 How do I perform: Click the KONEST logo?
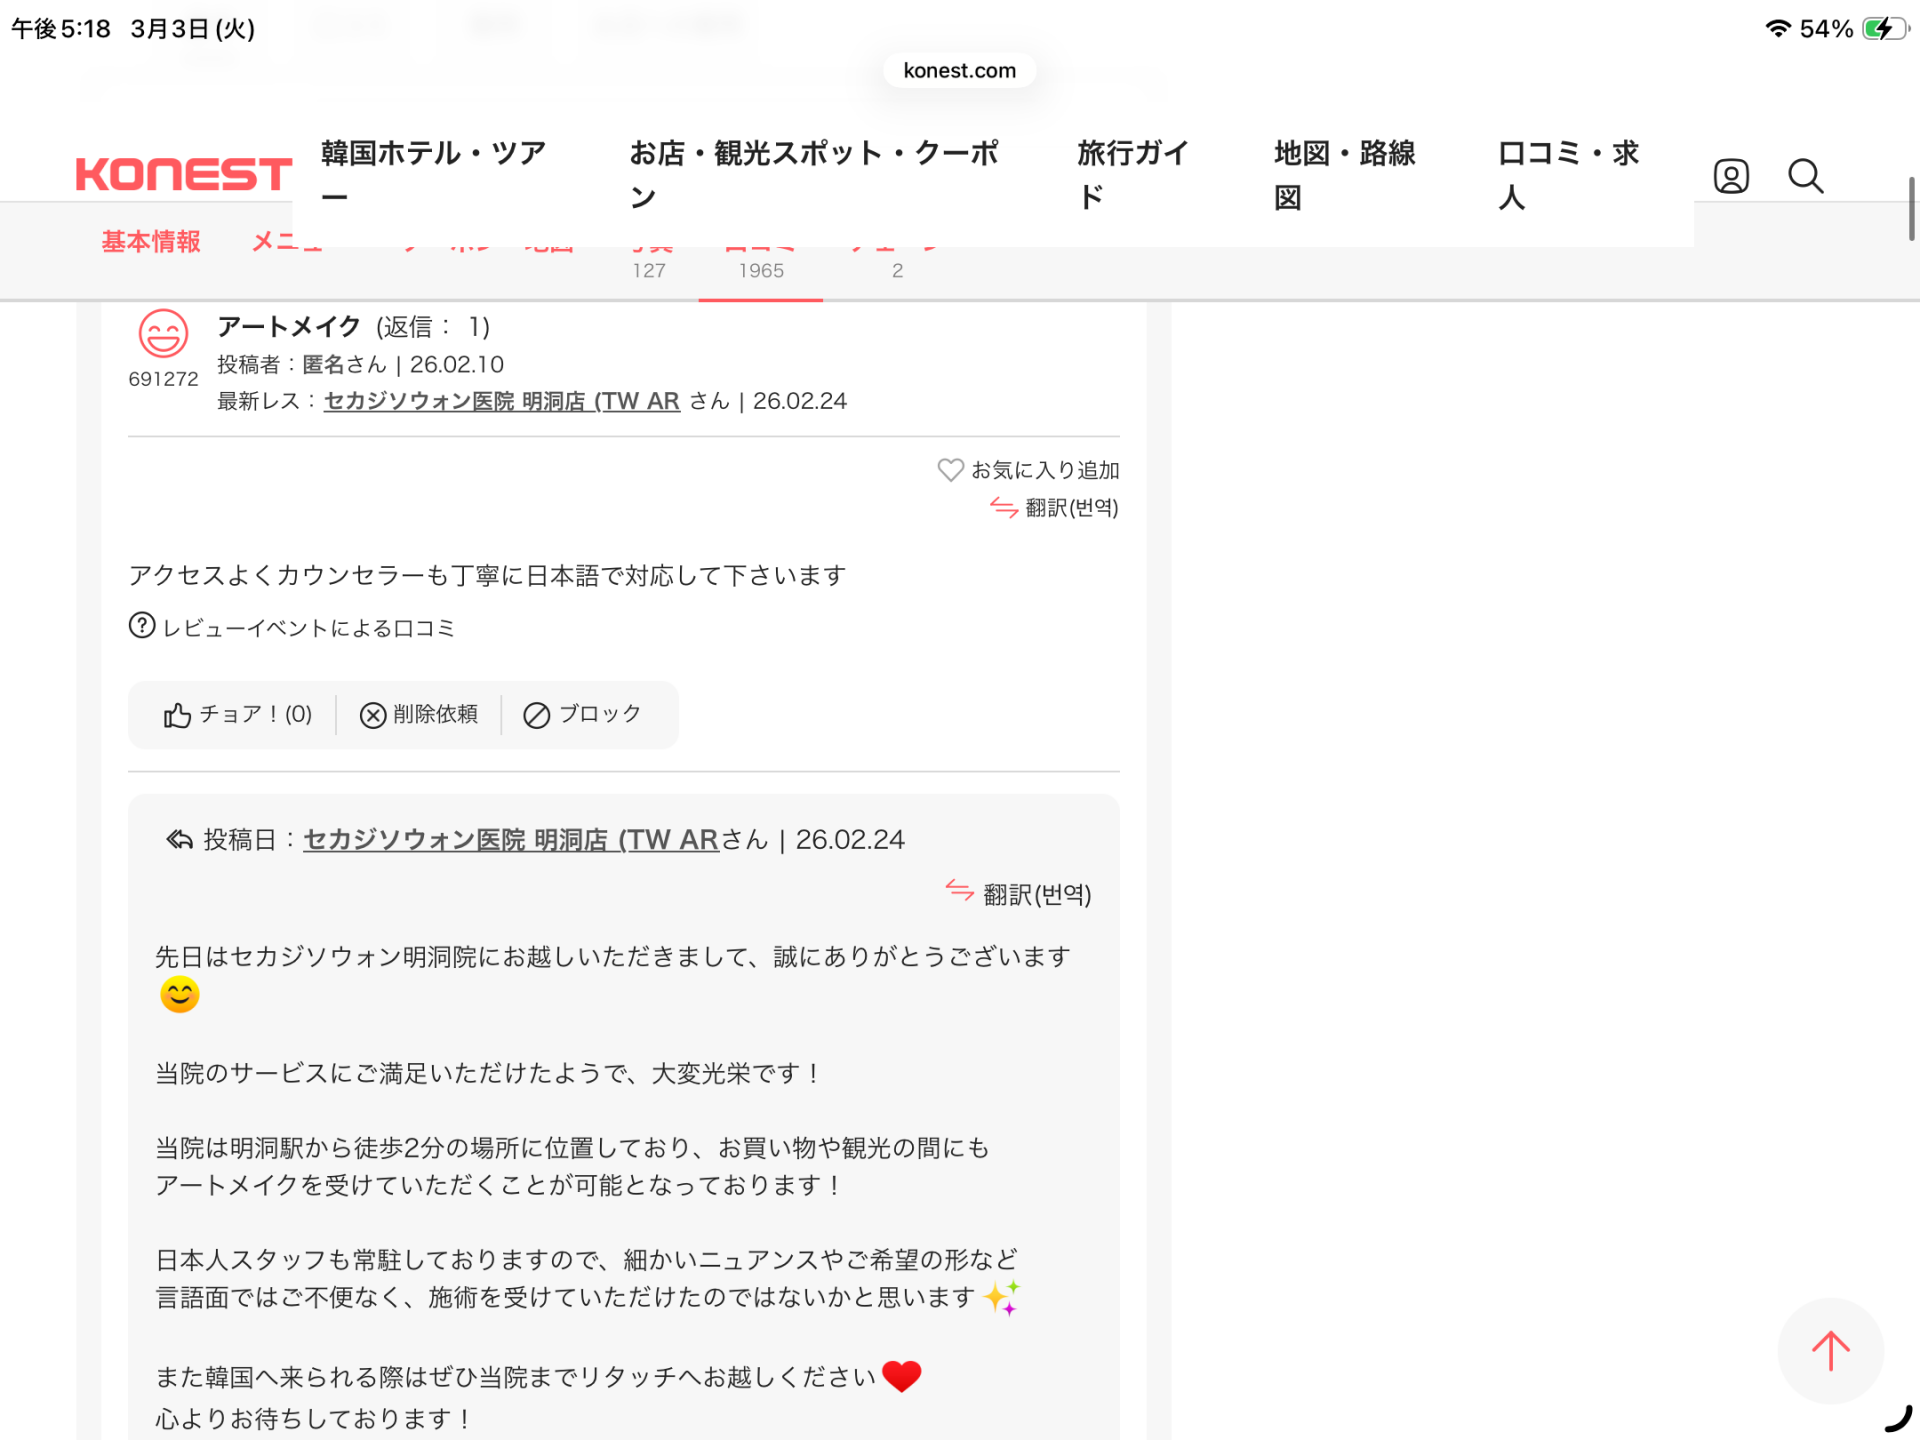[x=180, y=173]
